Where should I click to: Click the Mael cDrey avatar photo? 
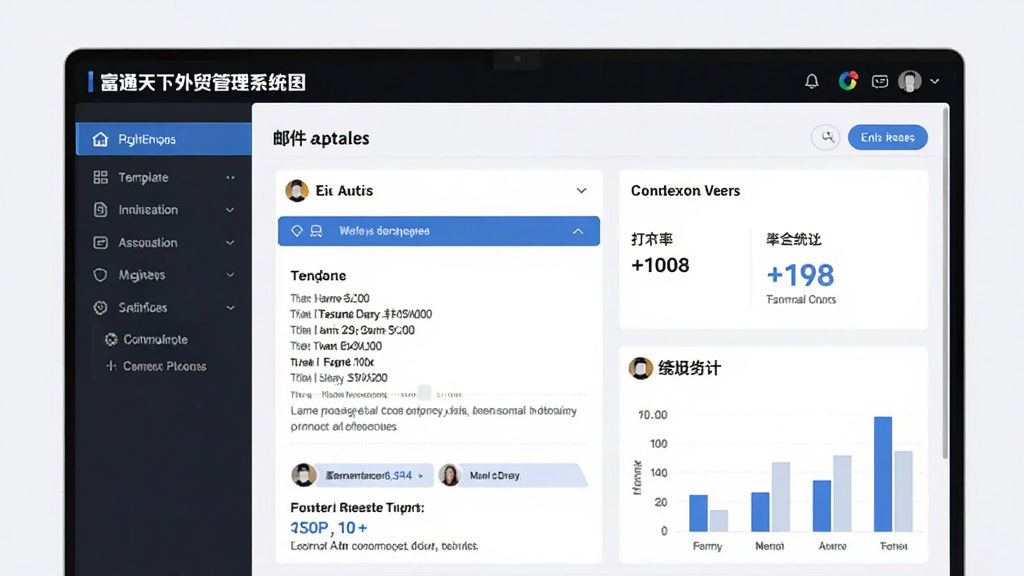pyautogui.click(x=449, y=475)
